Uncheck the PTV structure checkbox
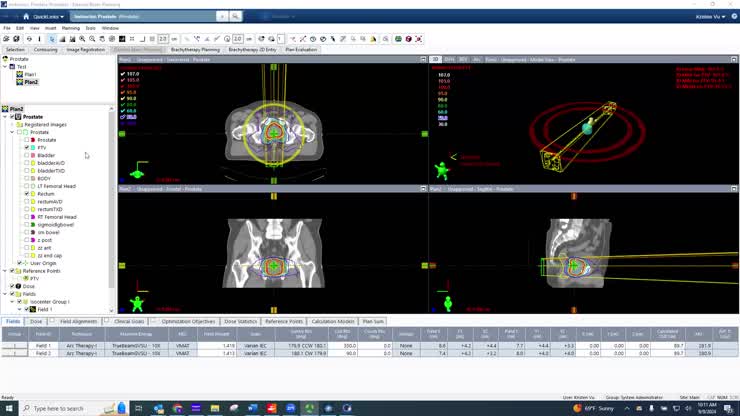The height and width of the screenshot is (416, 740). (27, 148)
